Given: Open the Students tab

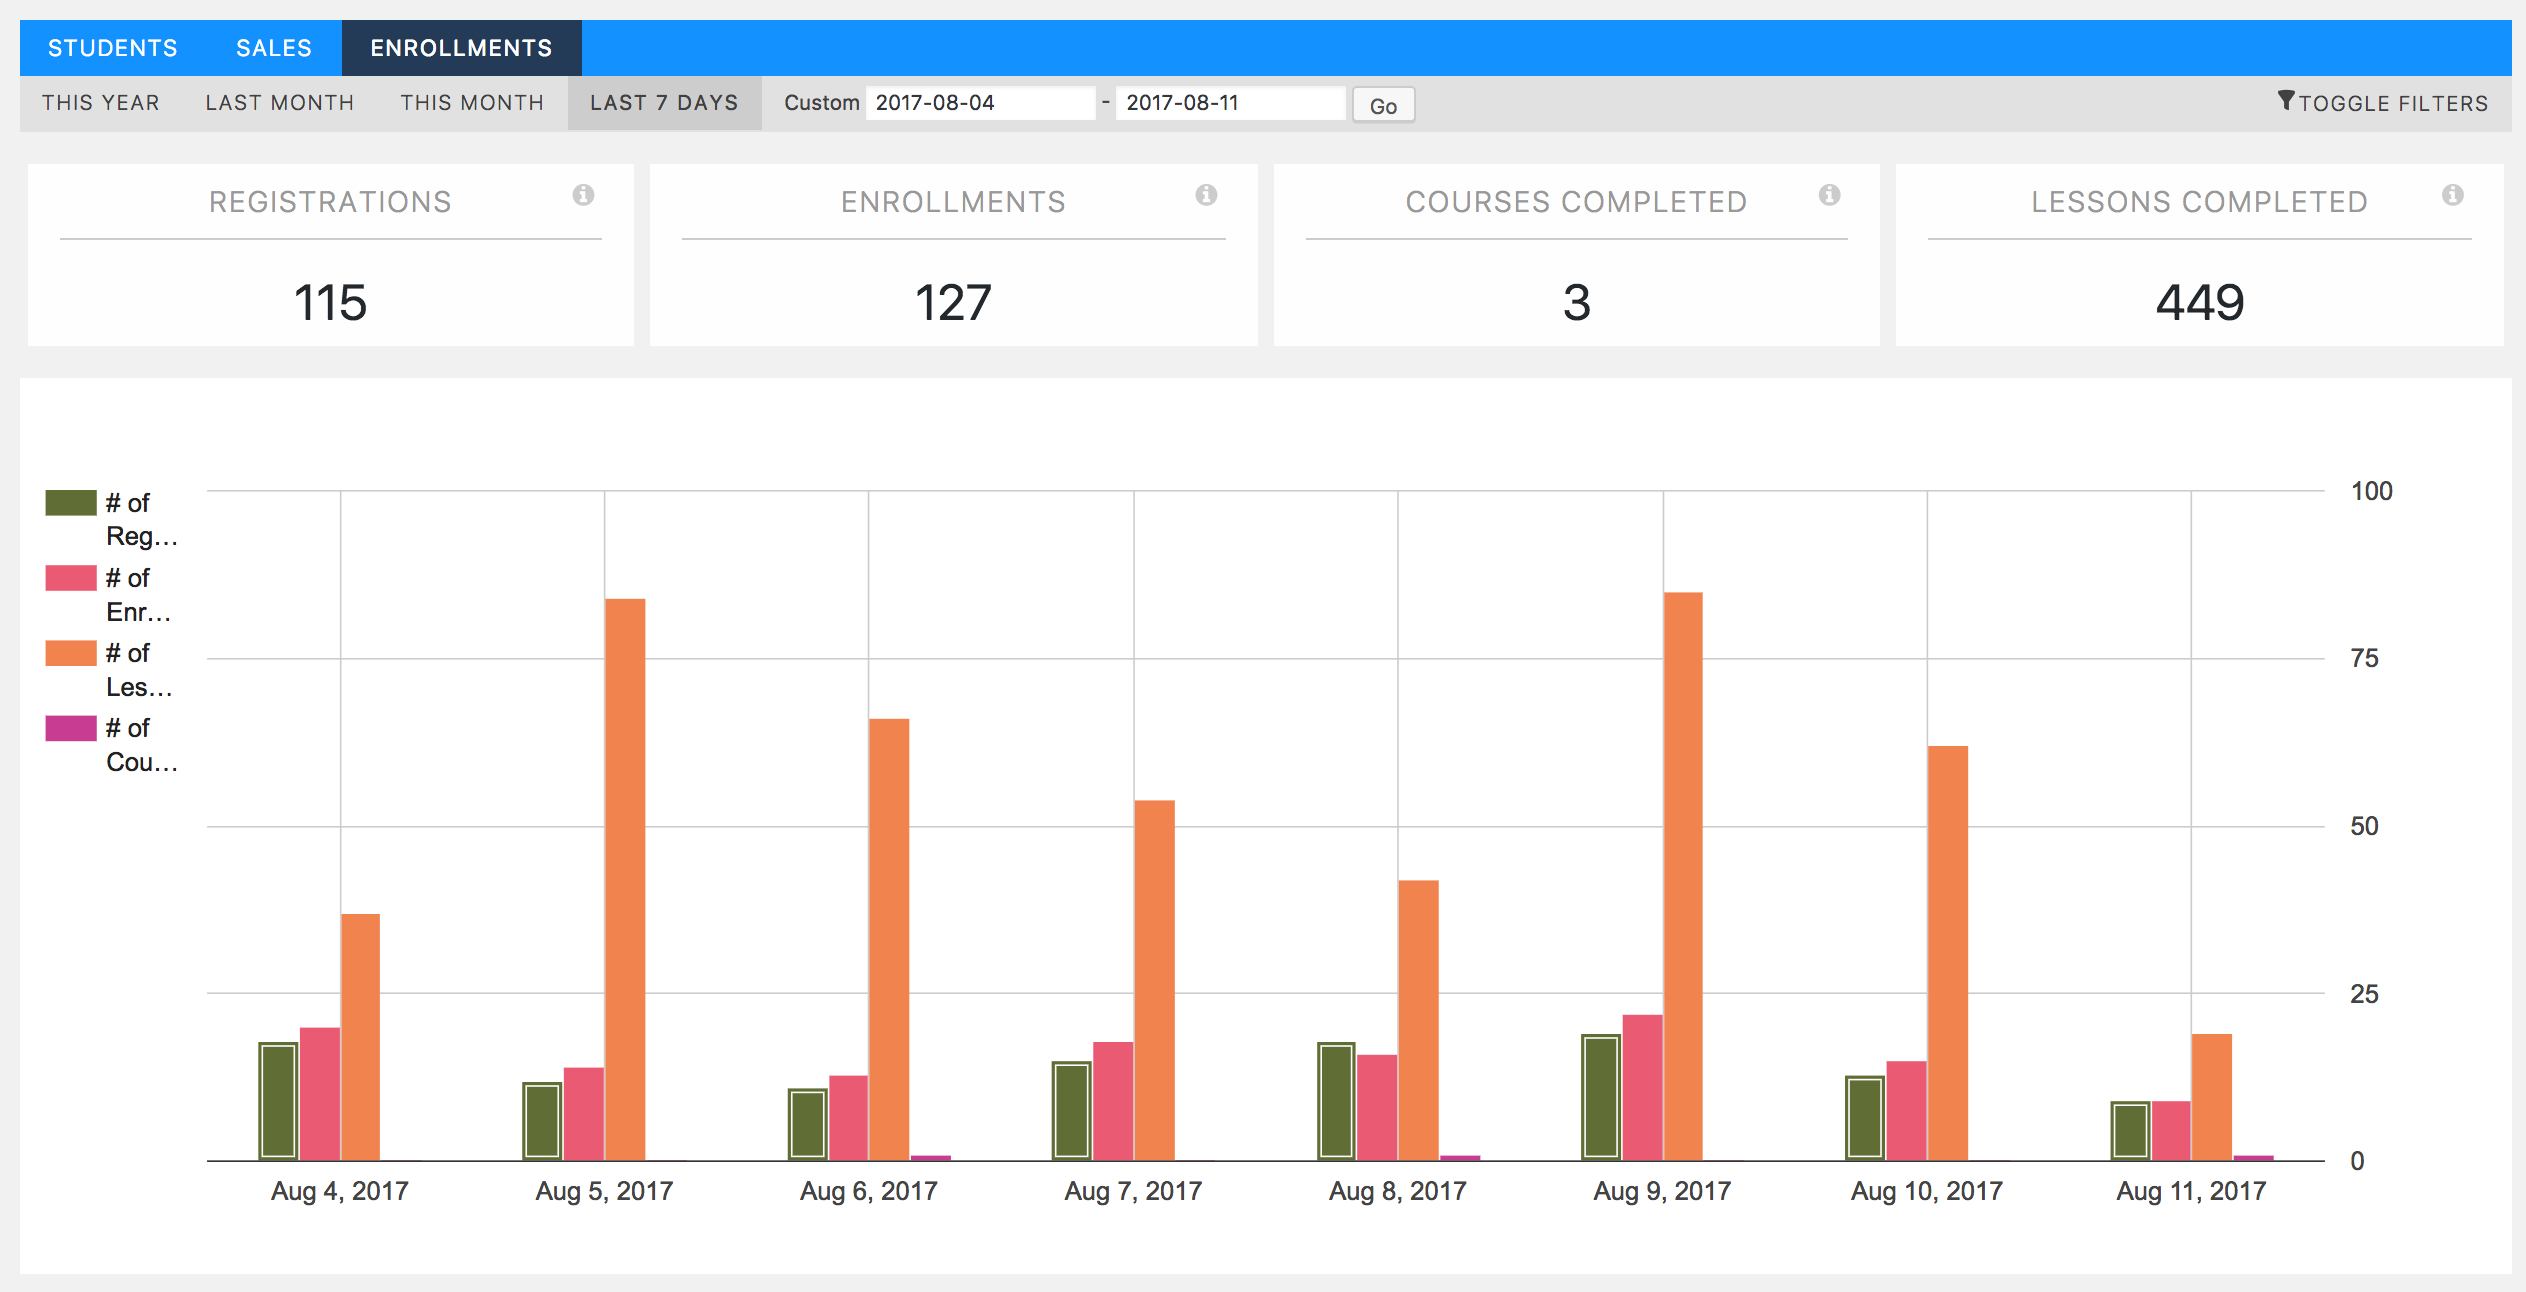Looking at the screenshot, I should (112, 48).
